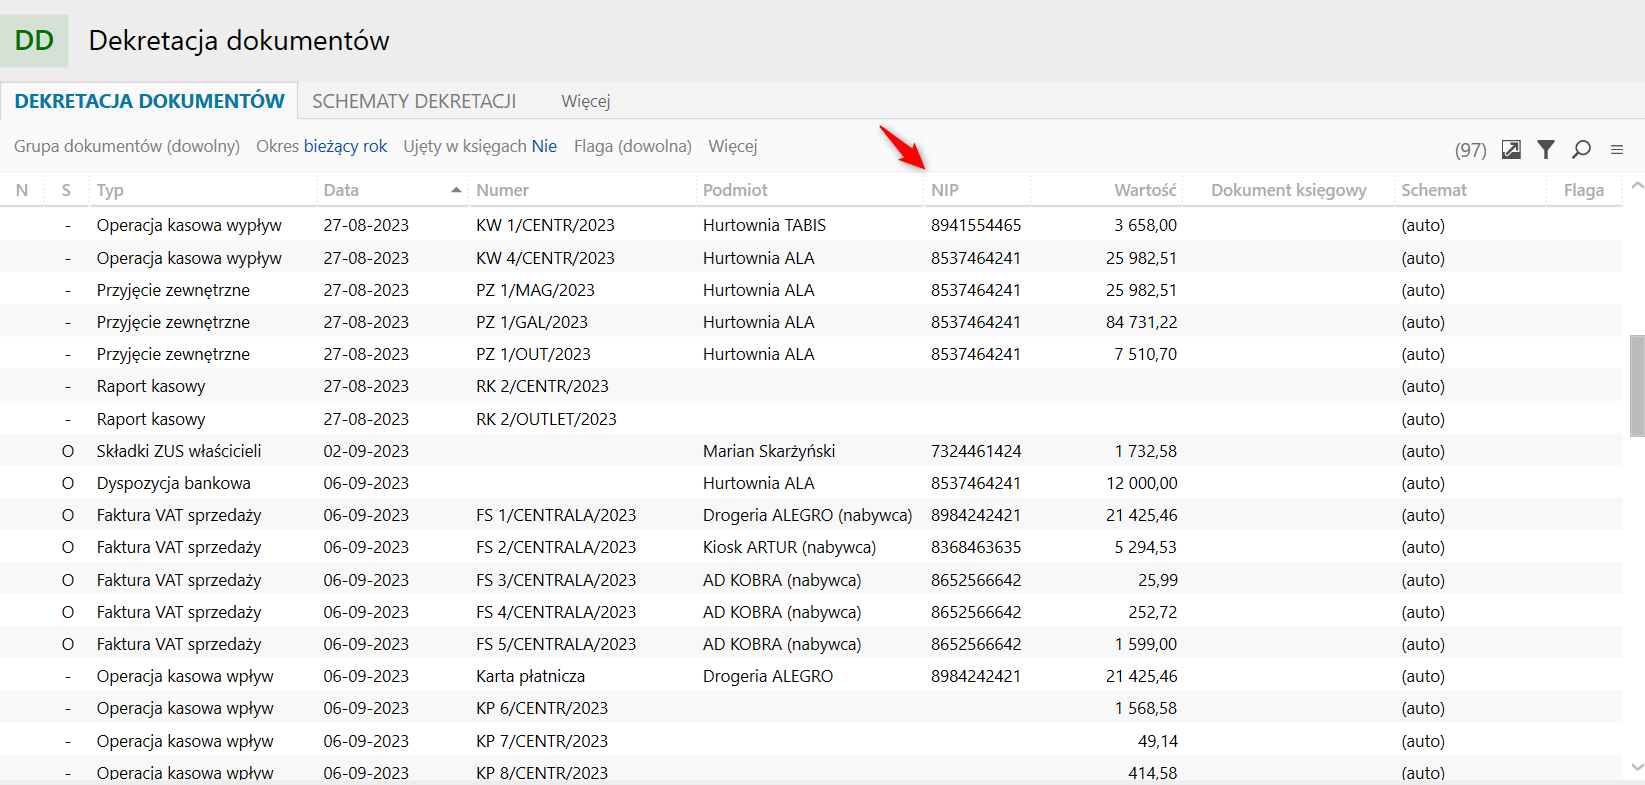Image resolution: width=1645 pixels, height=785 pixels.
Task: Click the scrollbar down arrow
Action: click(1637, 768)
